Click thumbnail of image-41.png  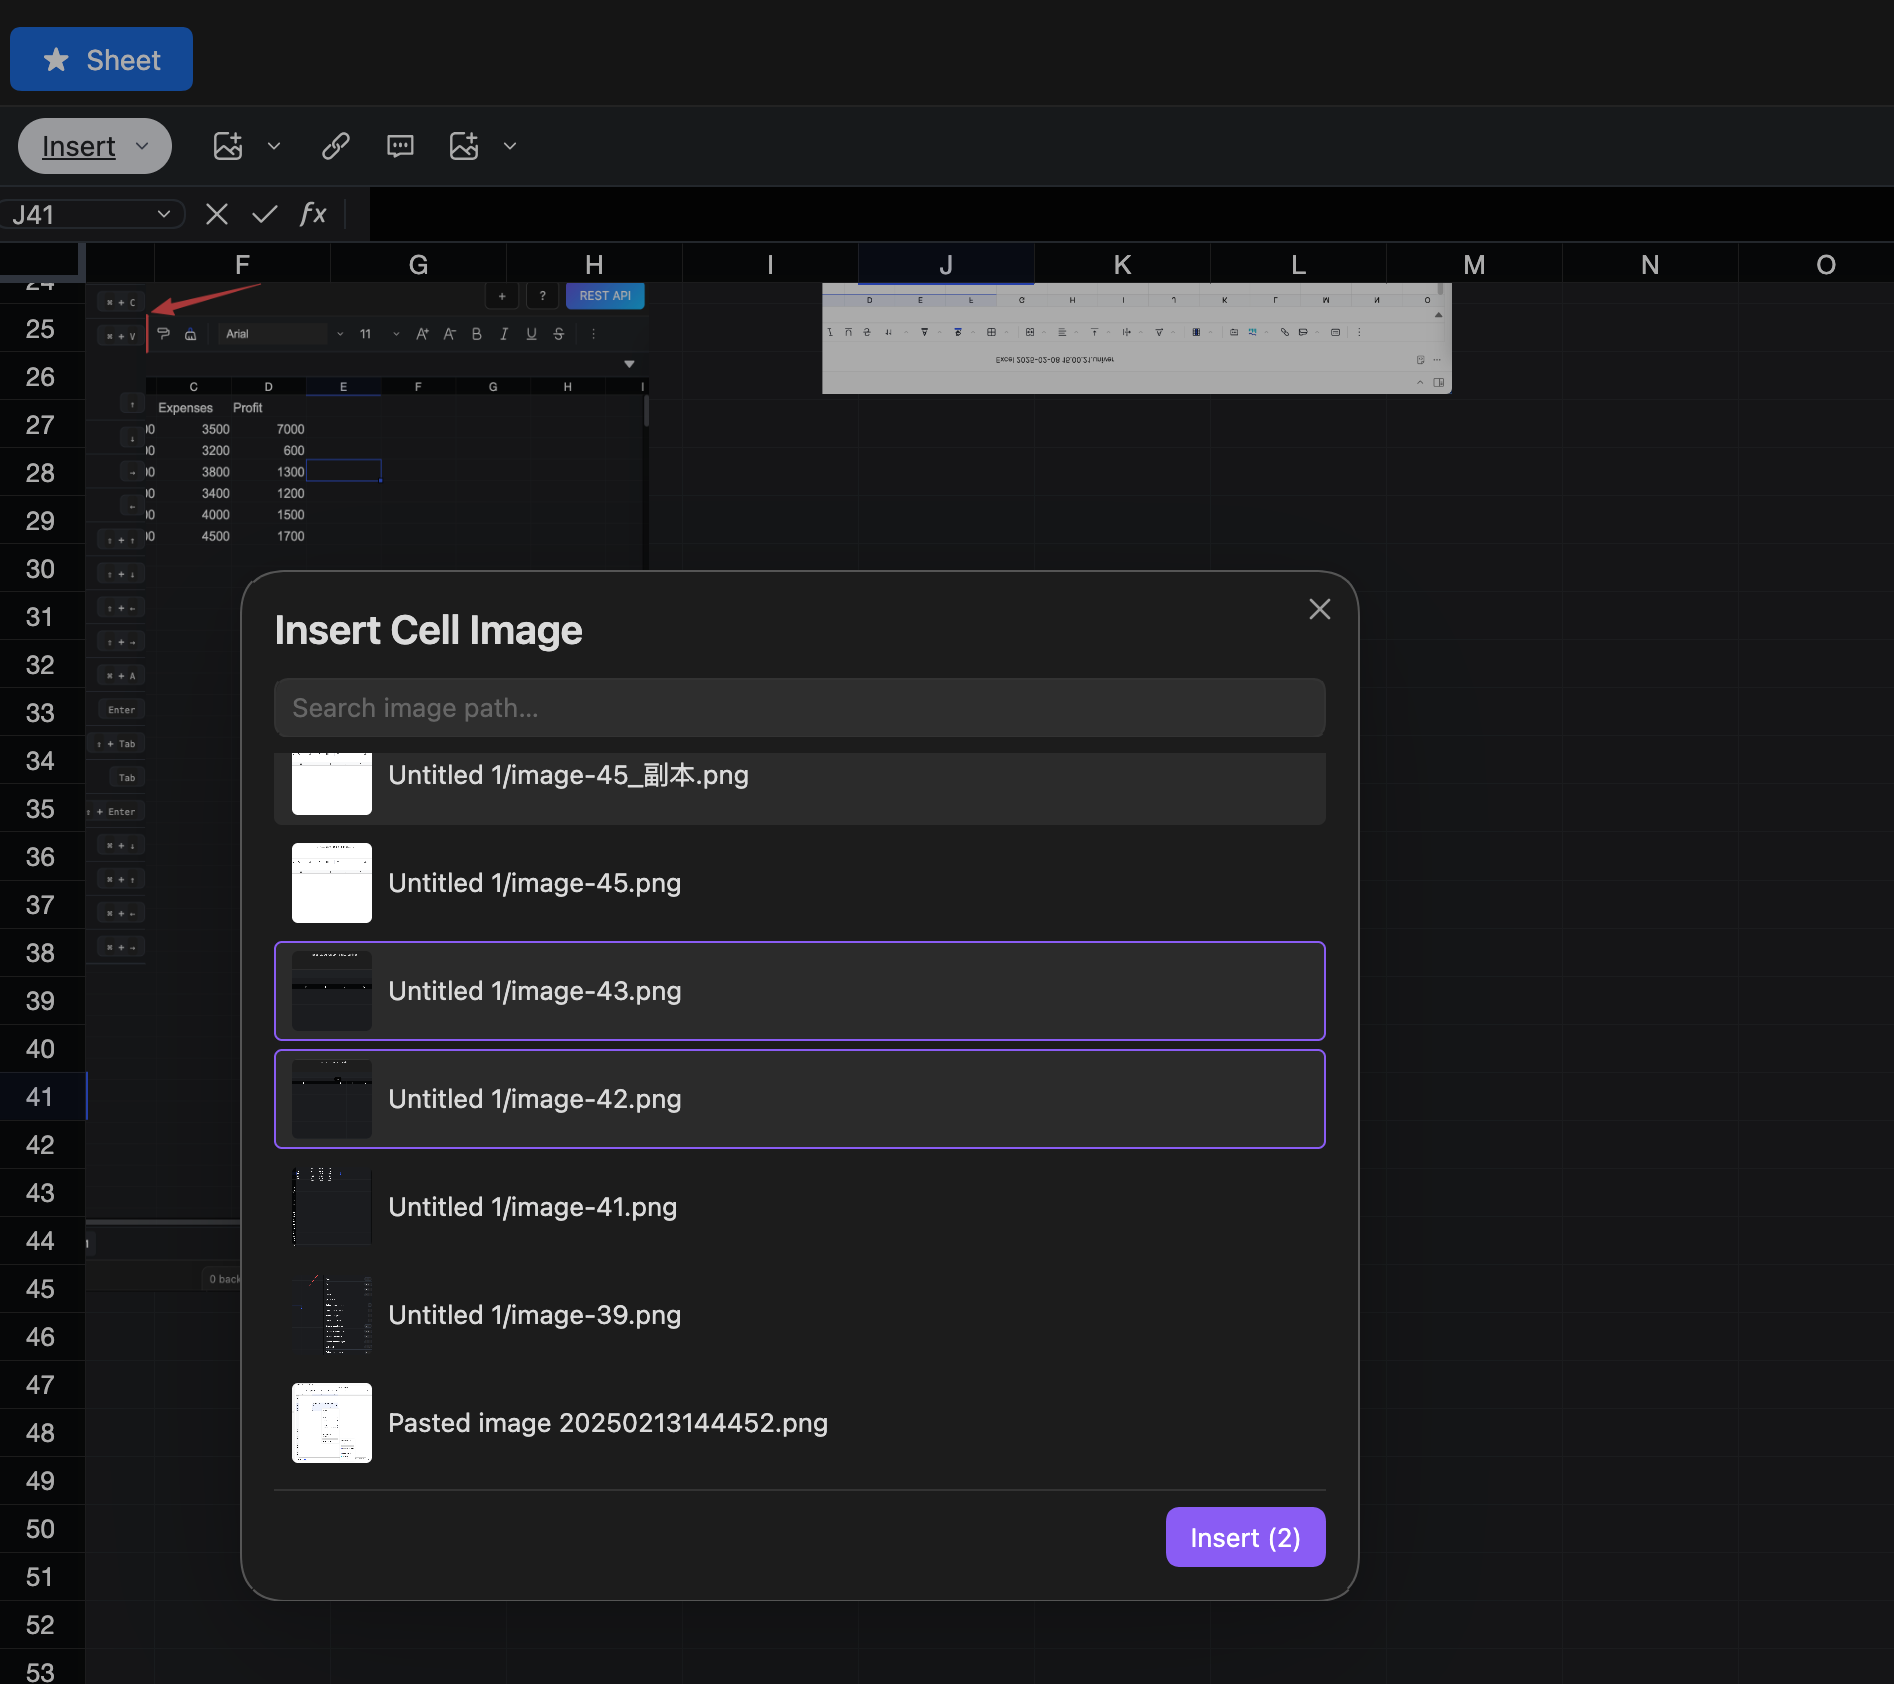(332, 1207)
